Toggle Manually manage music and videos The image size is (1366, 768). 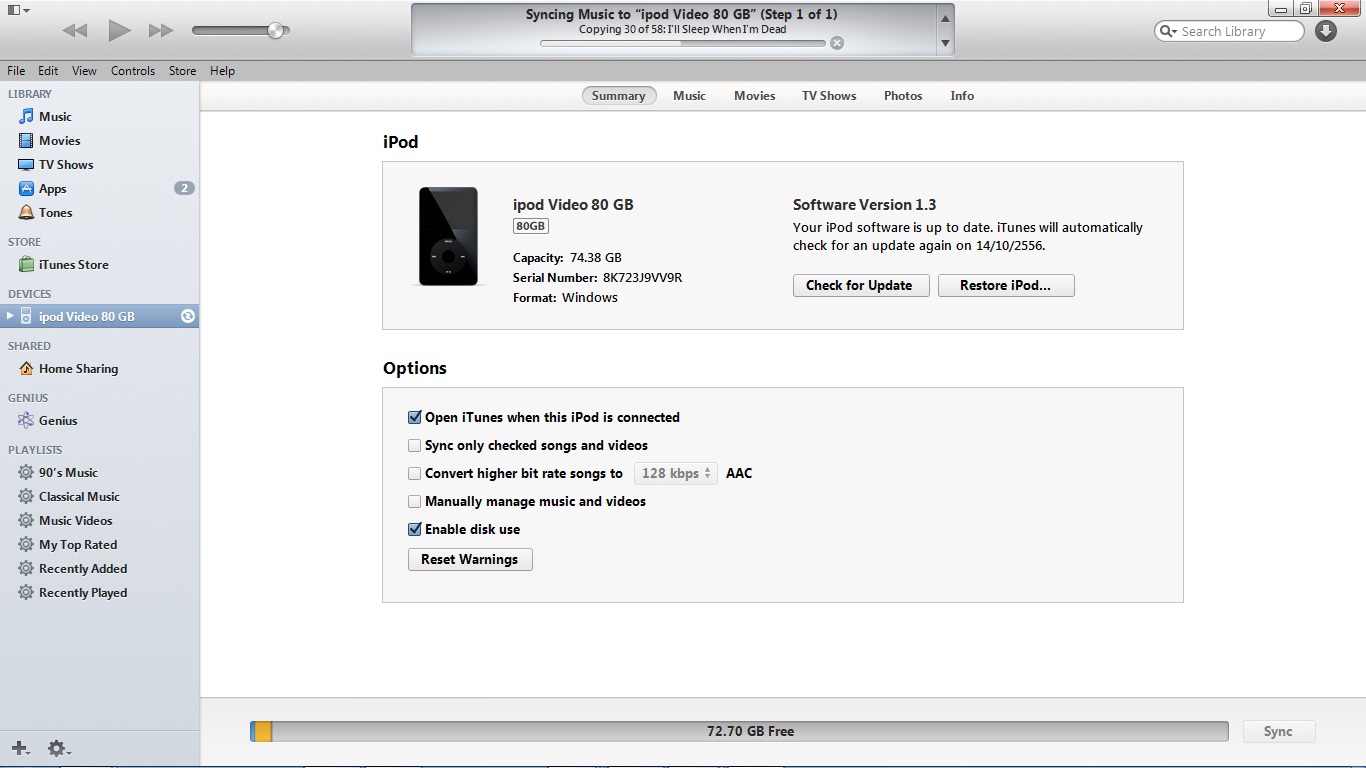pos(414,502)
